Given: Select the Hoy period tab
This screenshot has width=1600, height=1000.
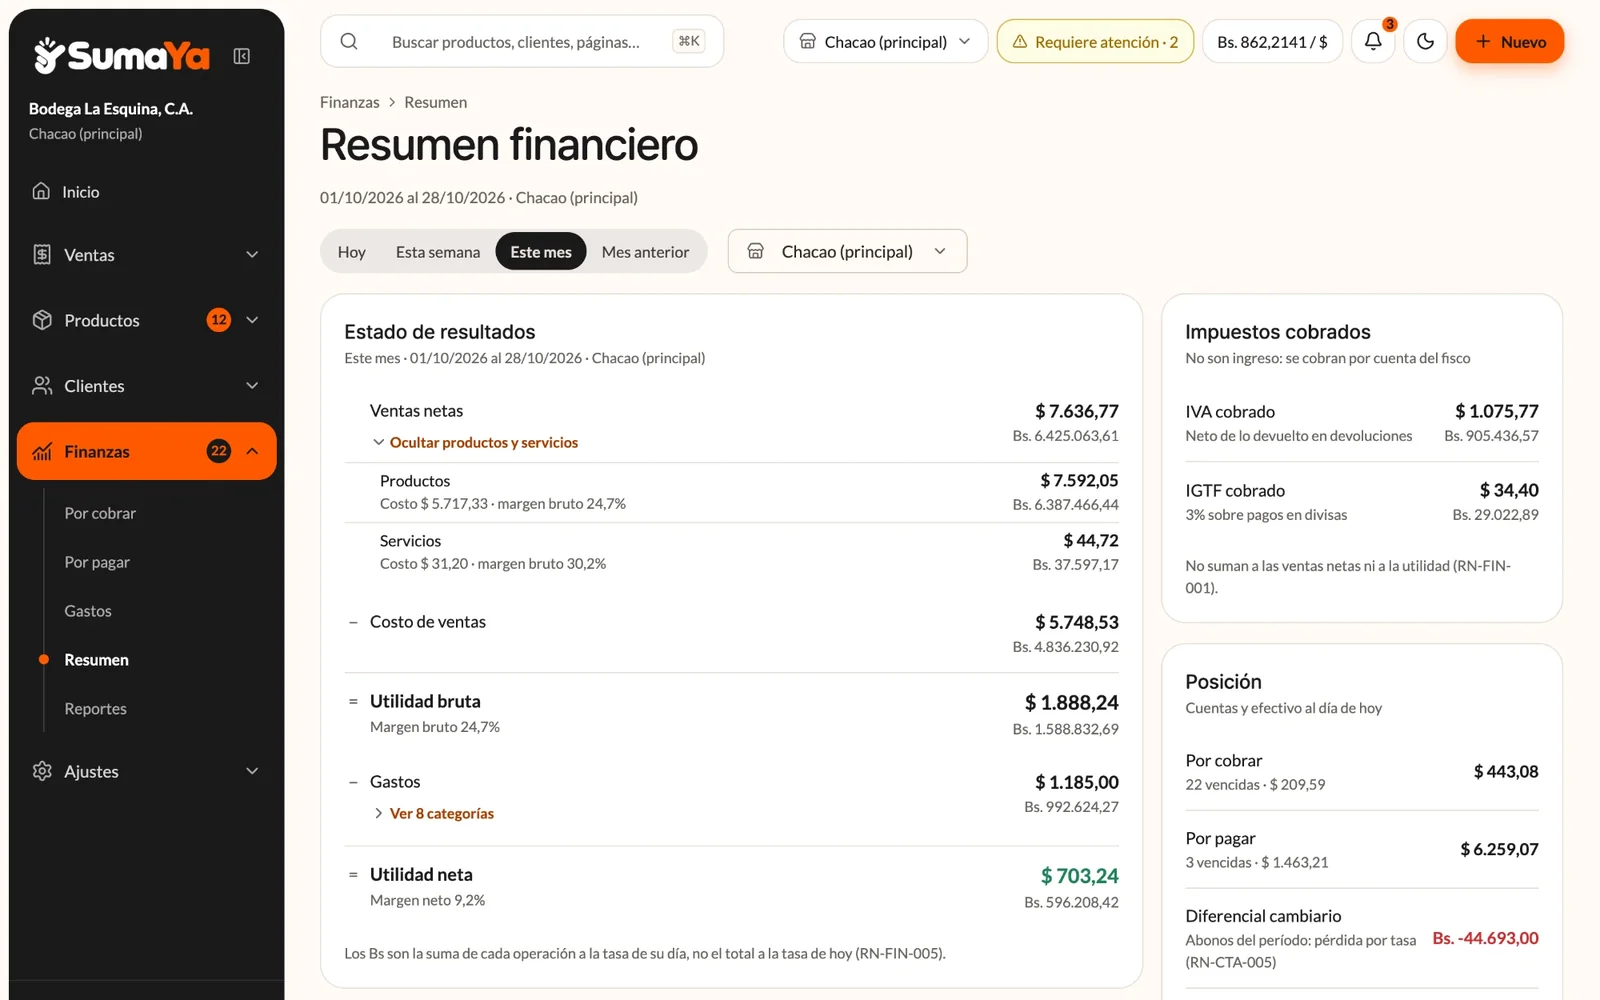Looking at the screenshot, I should click(351, 251).
